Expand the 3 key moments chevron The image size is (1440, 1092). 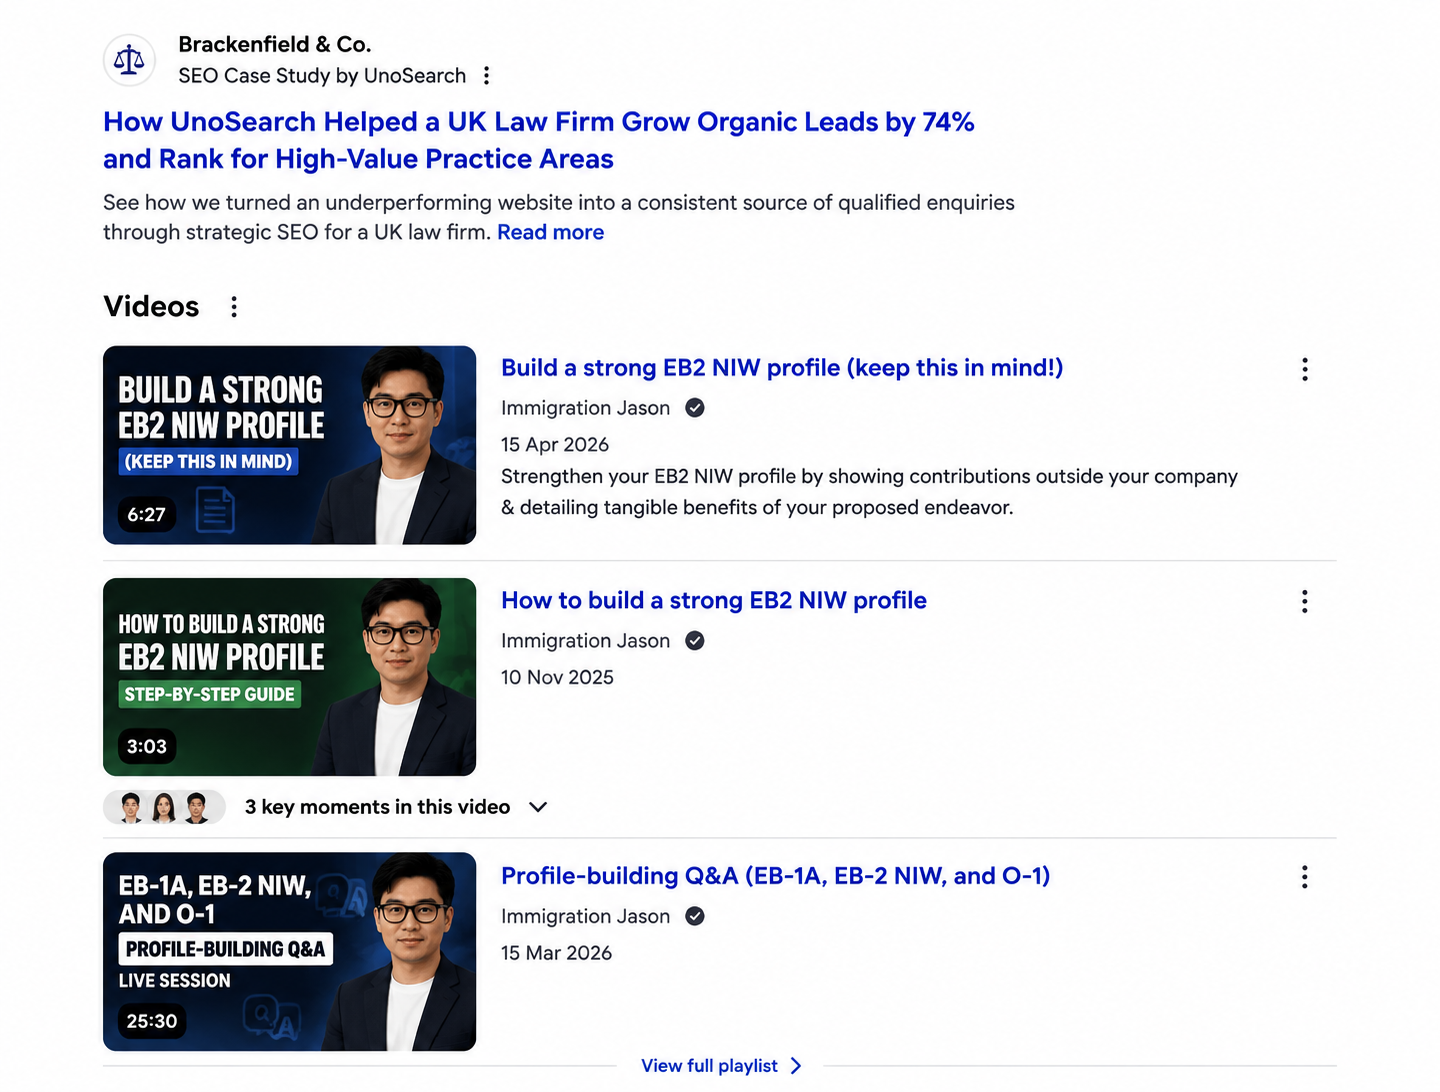click(538, 807)
